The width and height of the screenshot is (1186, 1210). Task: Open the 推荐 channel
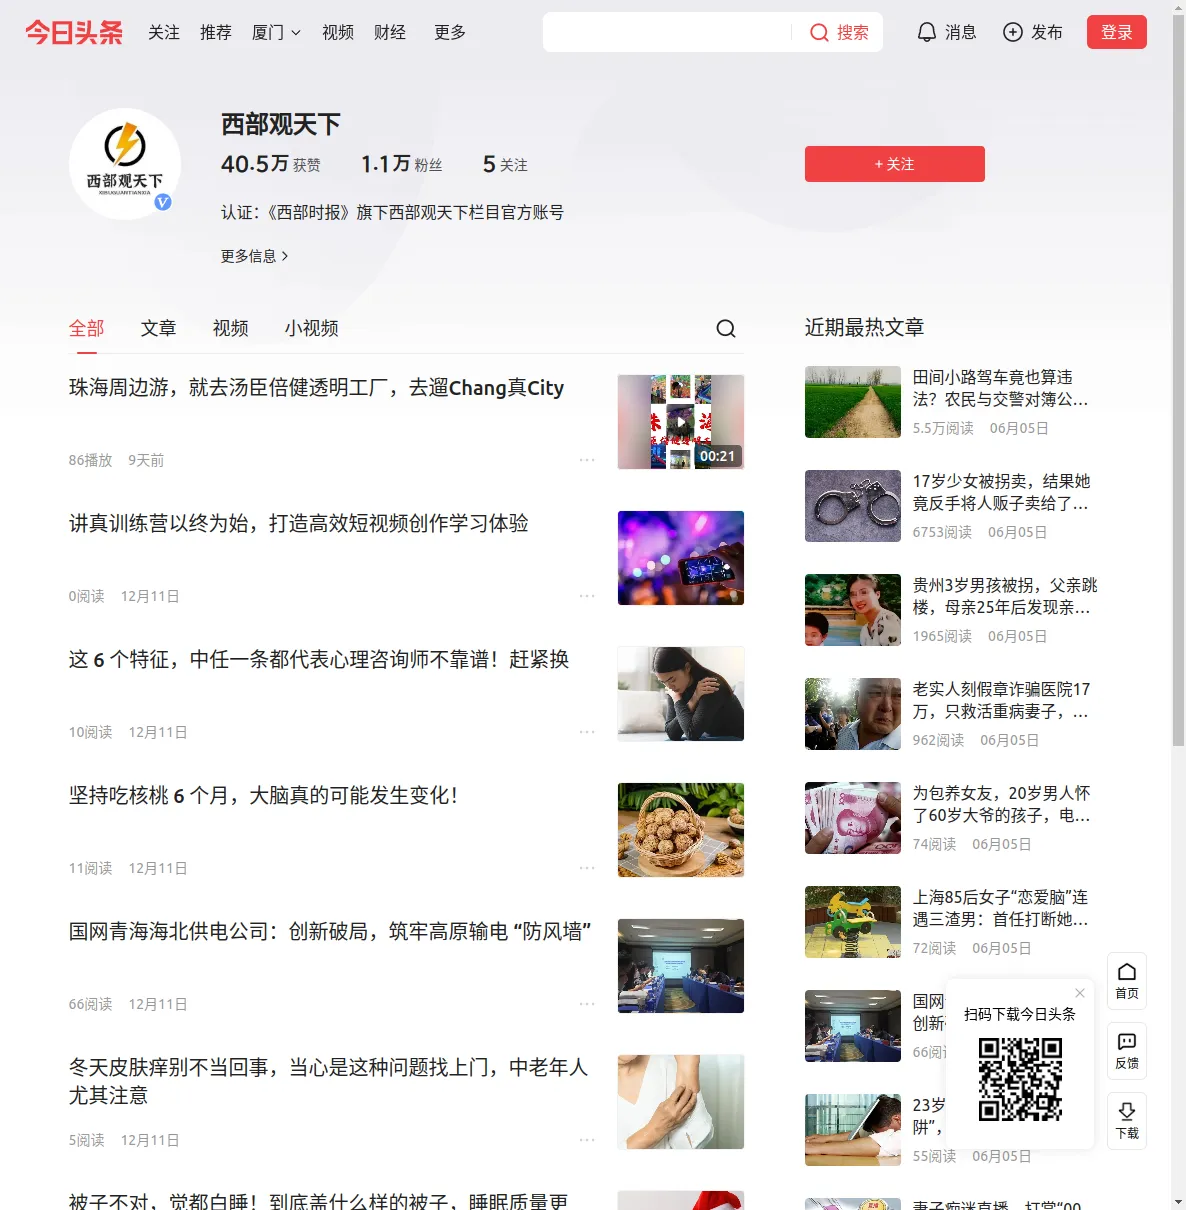coord(216,32)
